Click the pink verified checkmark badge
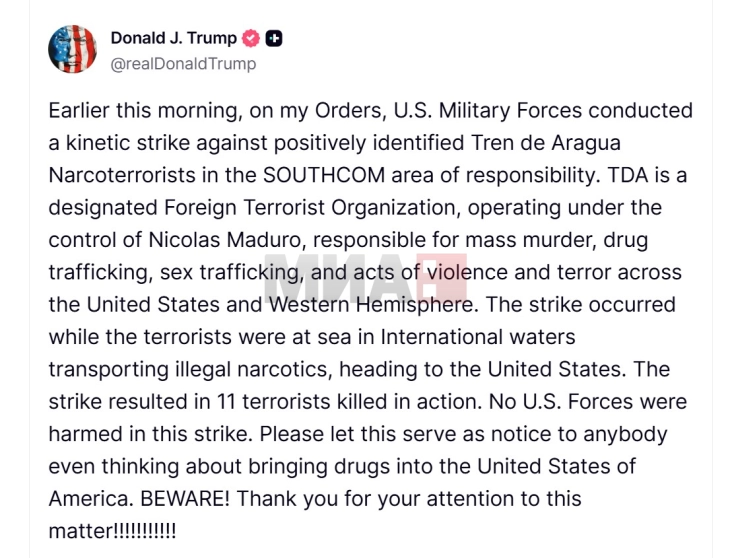This screenshot has height=558, width=730. (251, 39)
